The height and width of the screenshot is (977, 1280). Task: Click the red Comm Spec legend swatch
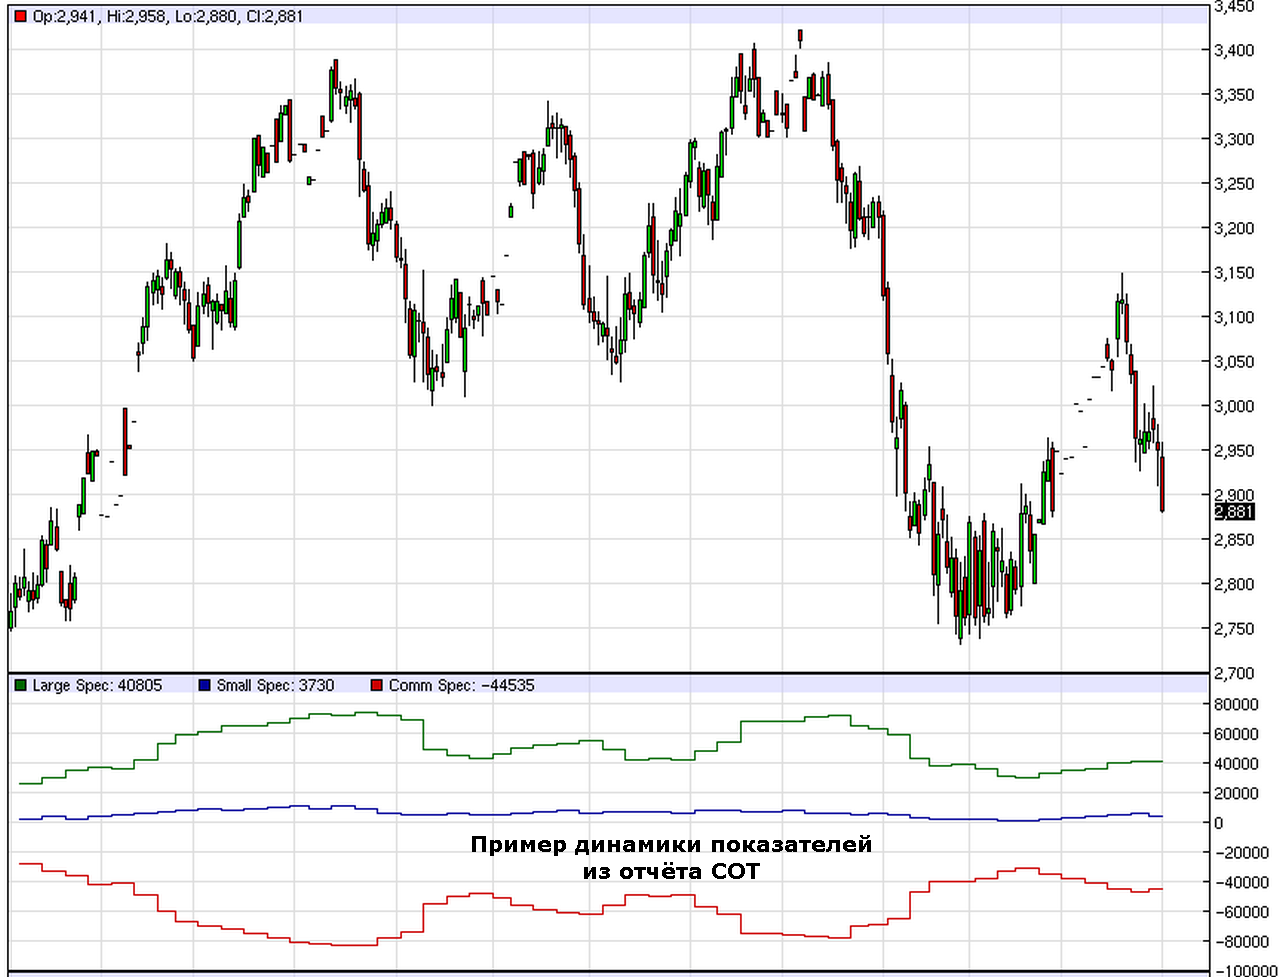[377, 685]
